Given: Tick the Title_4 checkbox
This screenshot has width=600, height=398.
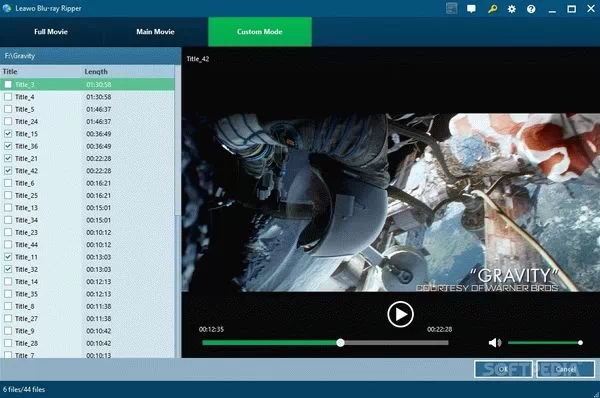Looking at the screenshot, I should [x=8, y=97].
